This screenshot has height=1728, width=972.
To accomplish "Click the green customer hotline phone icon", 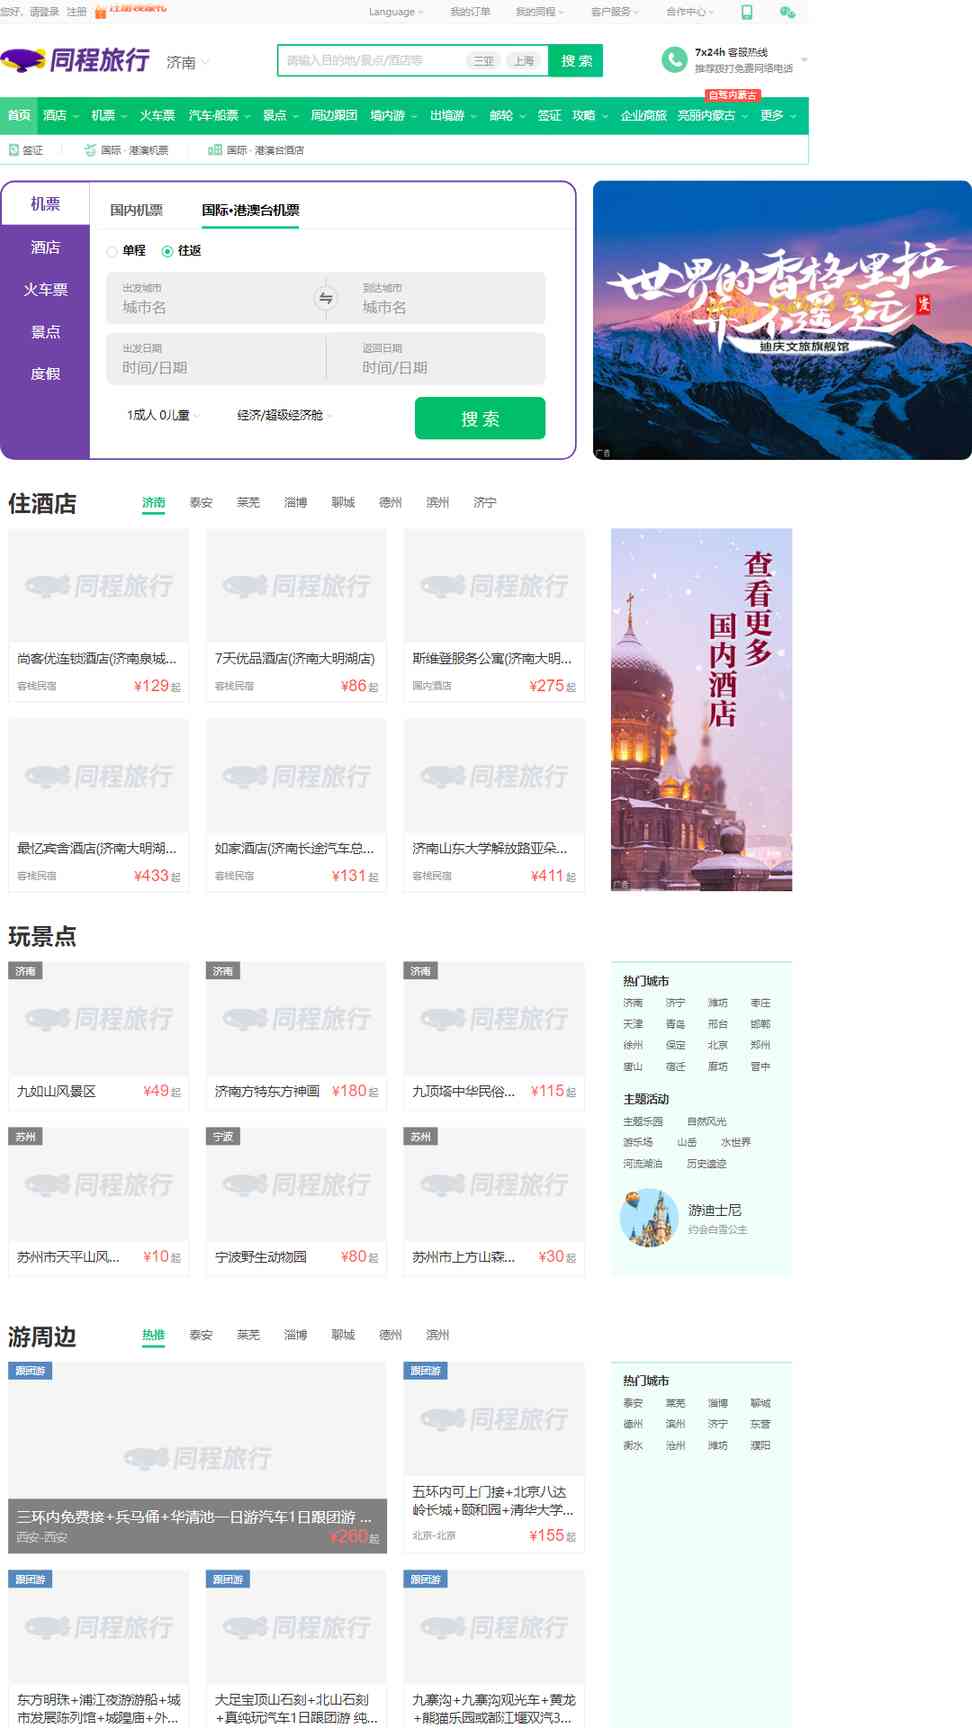I will click(x=674, y=60).
